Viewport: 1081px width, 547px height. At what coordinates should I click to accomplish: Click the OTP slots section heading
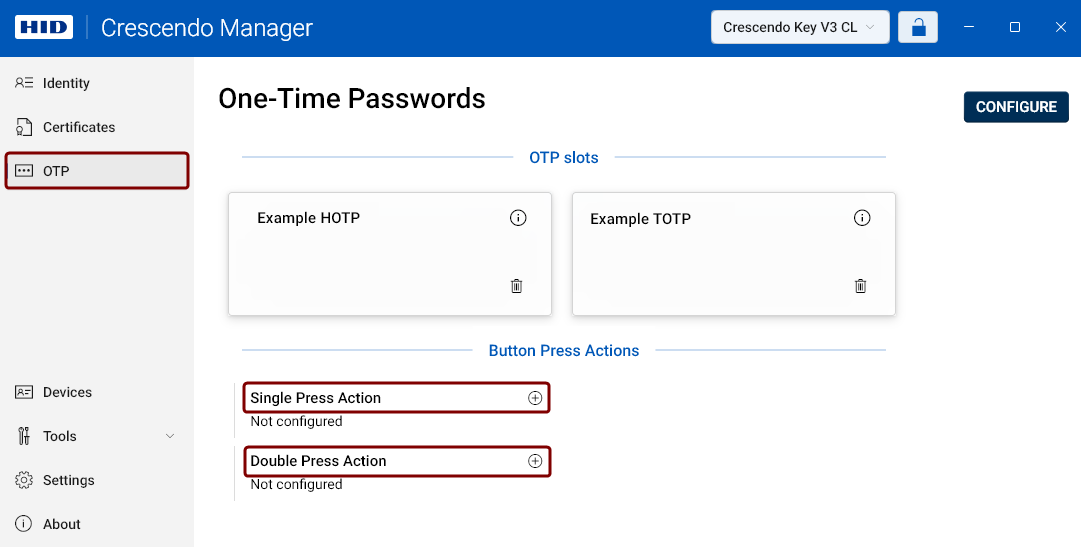(564, 158)
